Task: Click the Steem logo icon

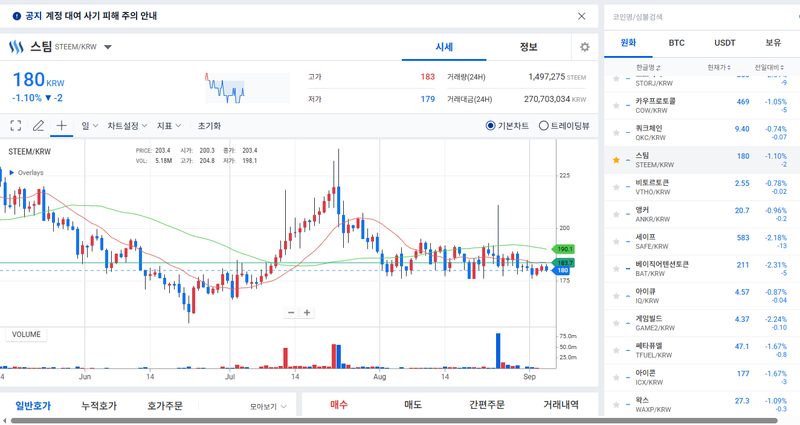Action: (16, 47)
